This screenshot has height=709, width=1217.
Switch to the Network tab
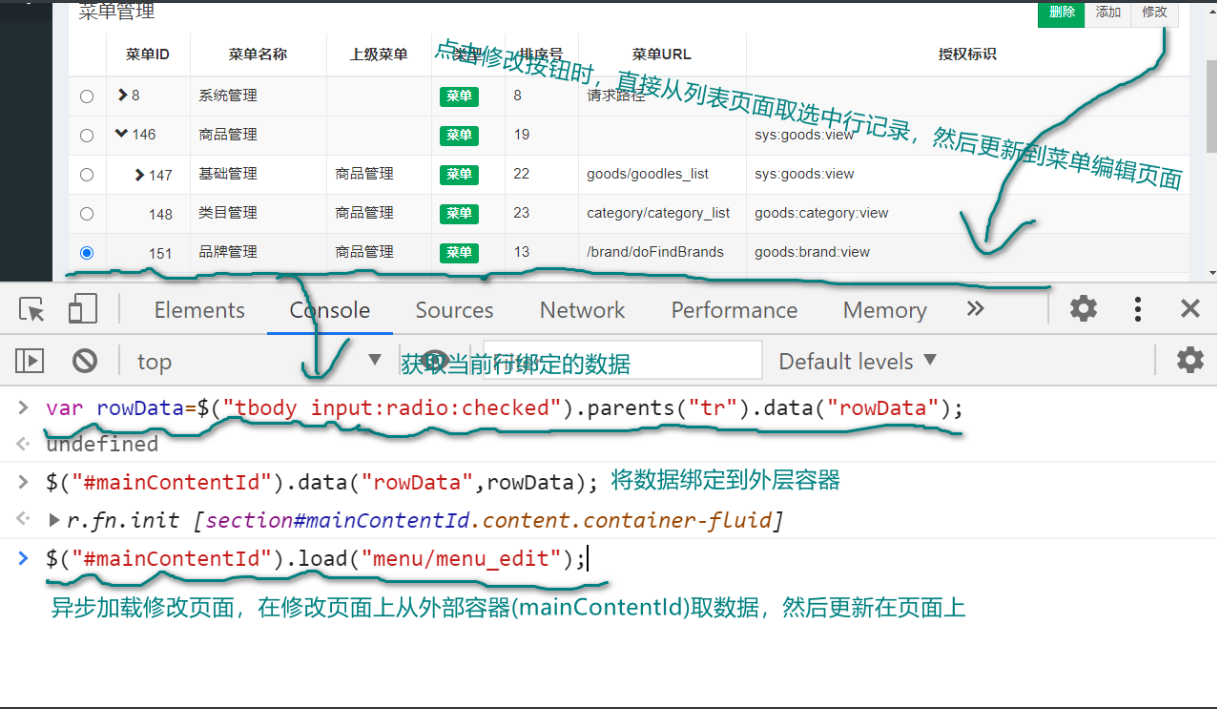point(582,310)
